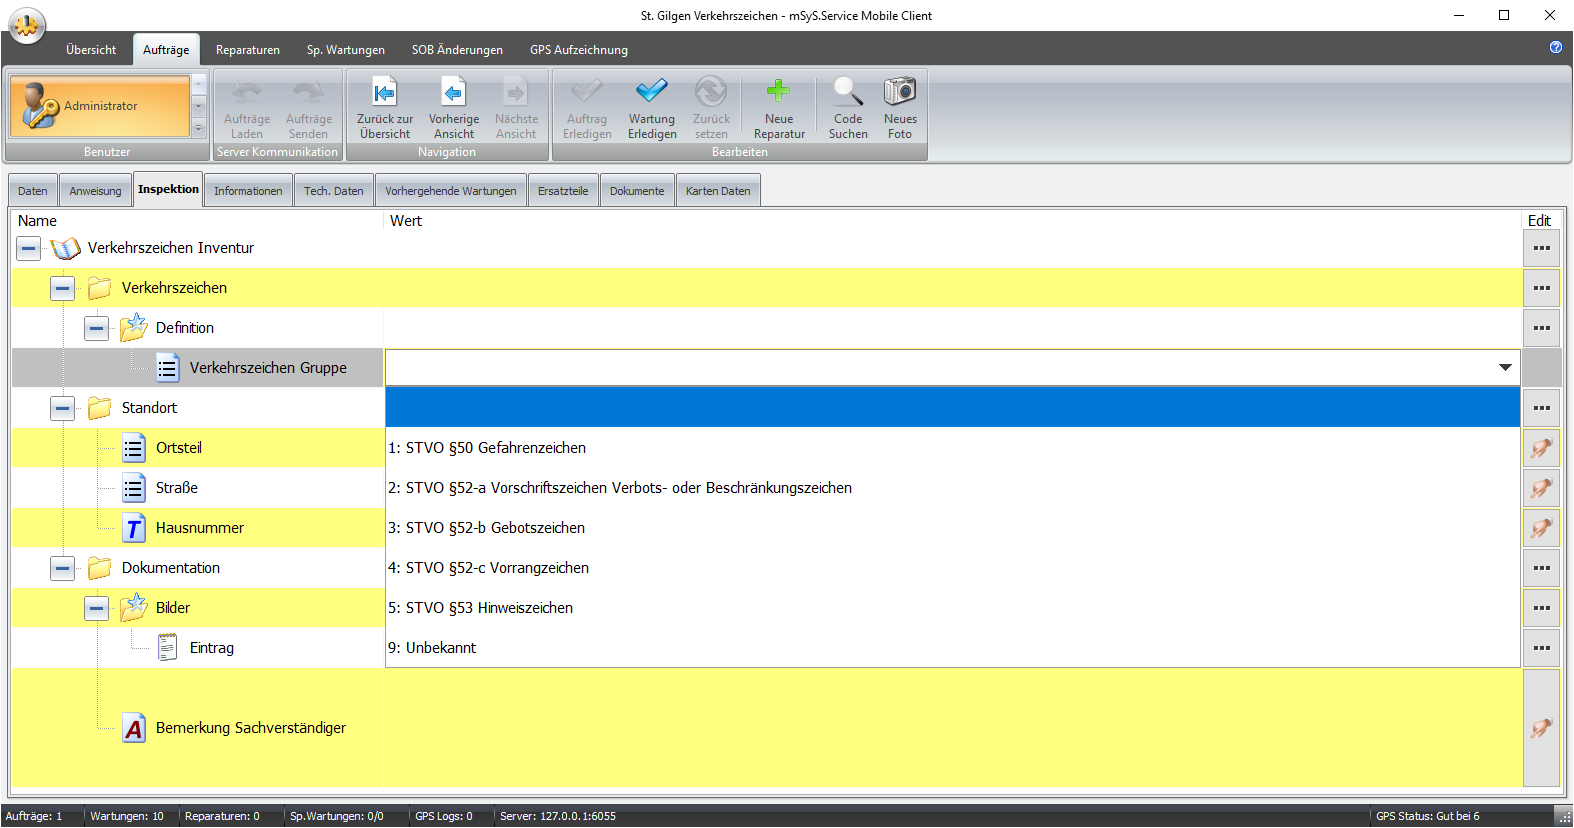Open the Tech. Daten tab
This screenshot has width=1574, height=828.
click(333, 191)
